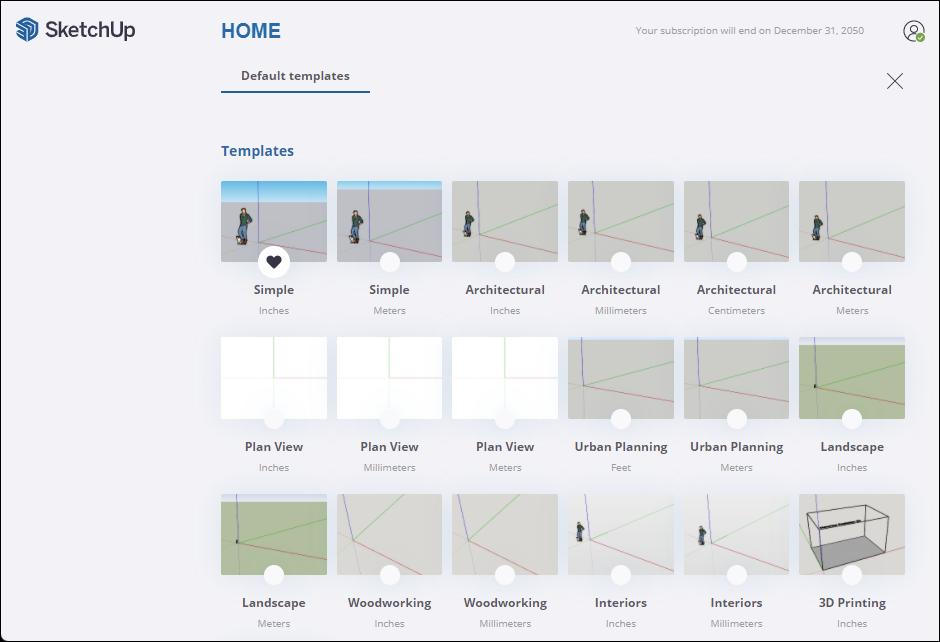Favorite the Woodworking Millimeters template
The width and height of the screenshot is (940, 642).
(x=505, y=575)
